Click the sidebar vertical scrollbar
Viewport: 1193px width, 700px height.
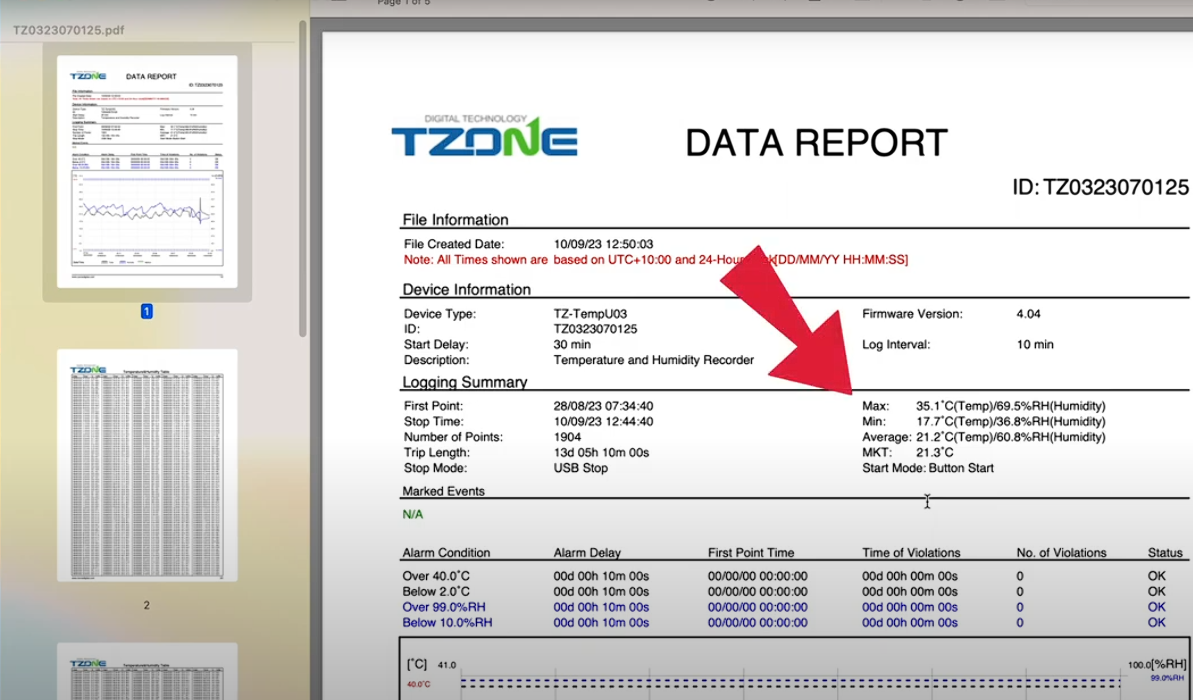point(303,180)
